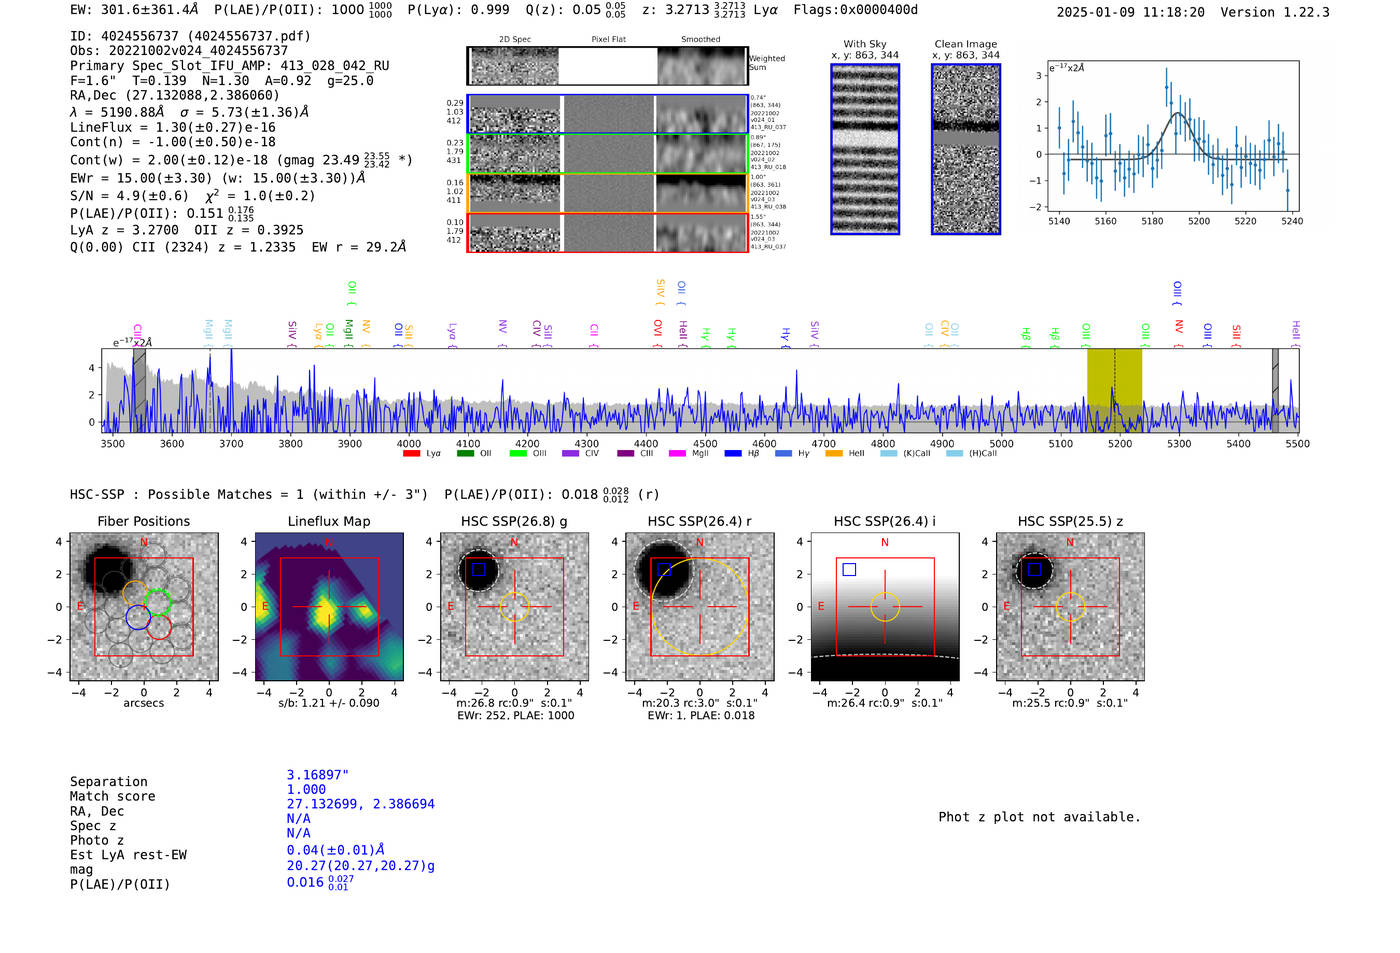Click the blue square marker in the z image
The image size is (1400, 953).
coord(1034,569)
